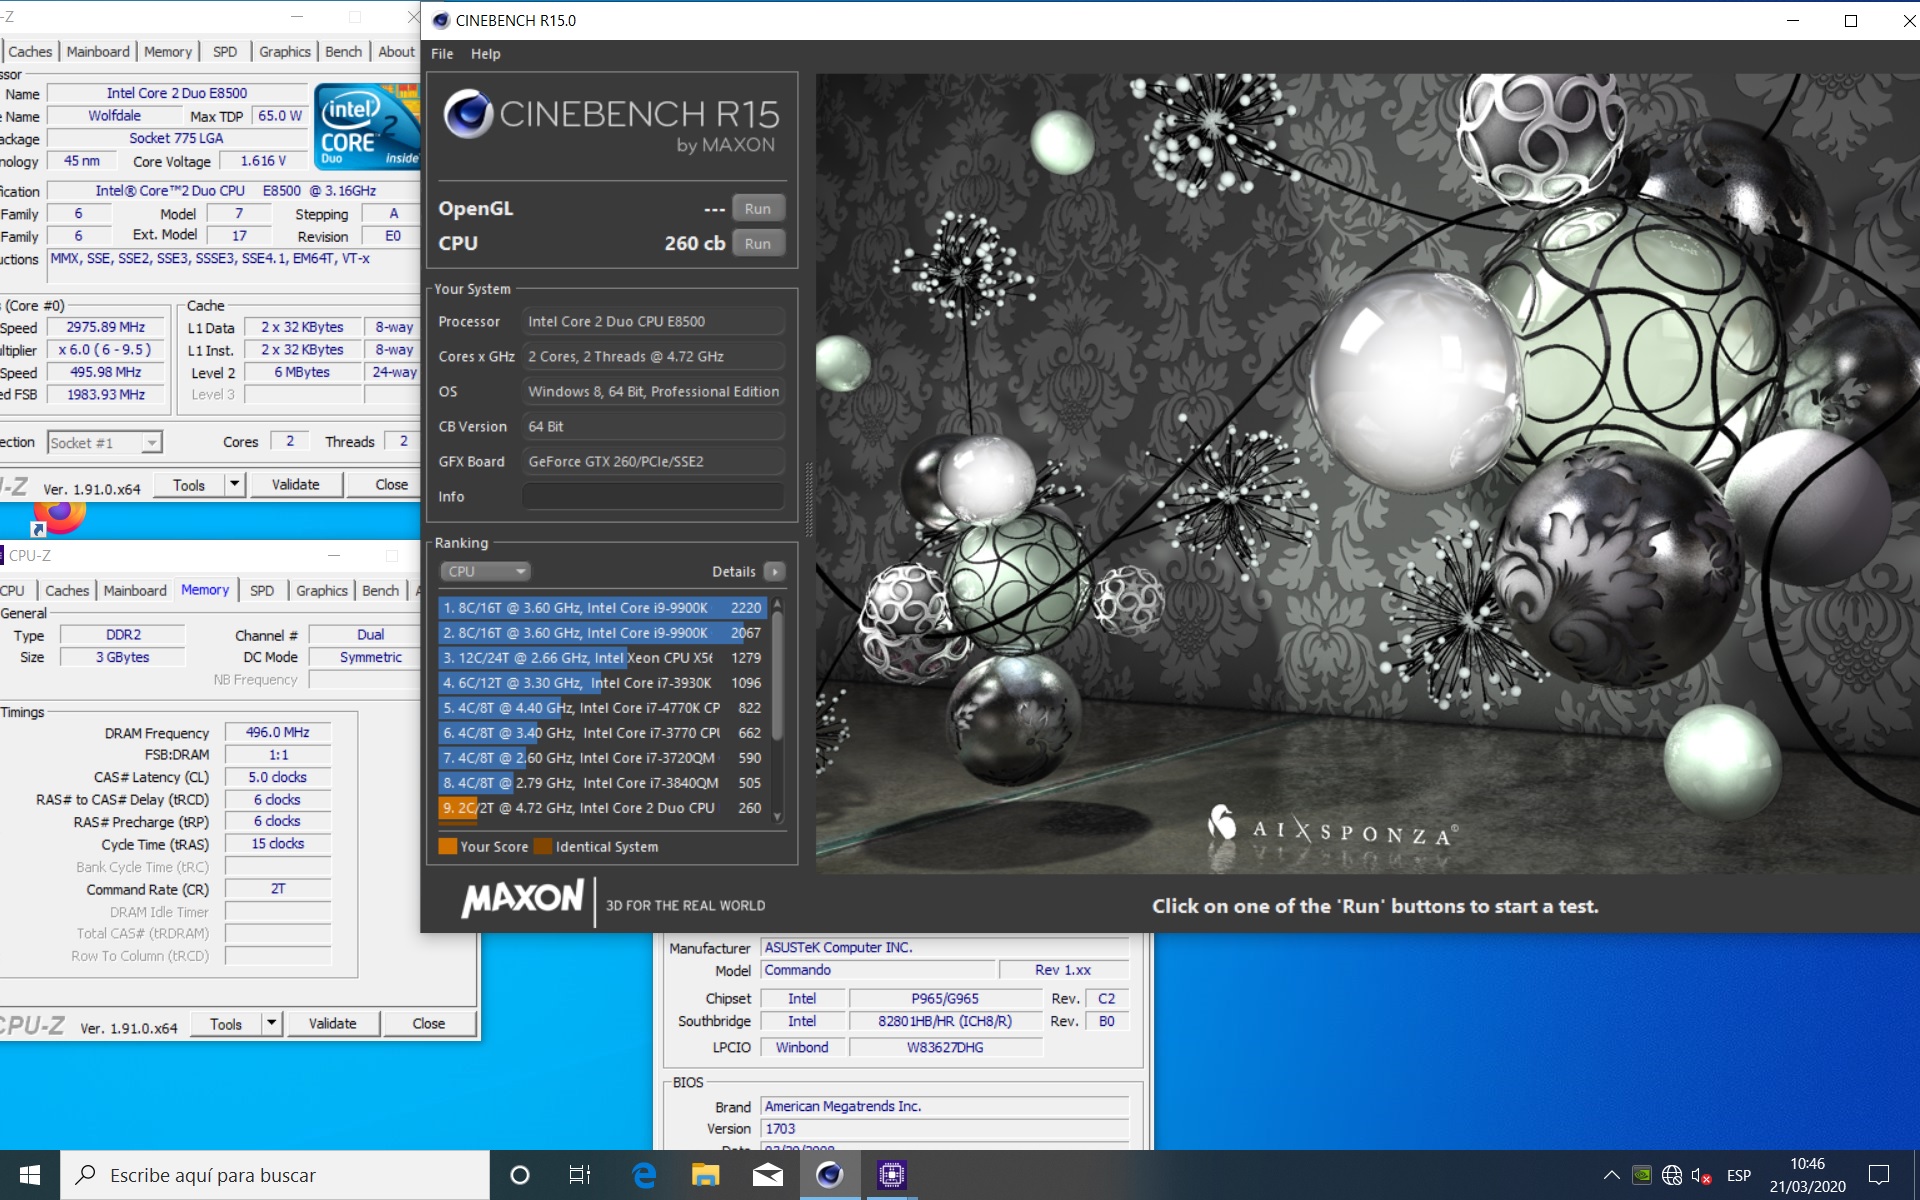Image resolution: width=1920 pixels, height=1200 pixels.
Task: Run the OpenGL benchmark
Action: point(758,208)
